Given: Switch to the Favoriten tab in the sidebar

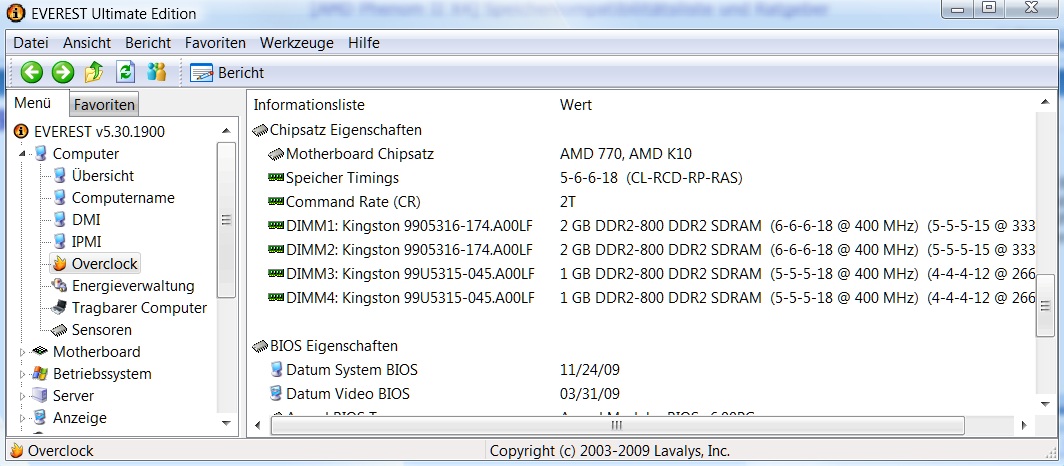Looking at the screenshot, I should pos(104,105).
